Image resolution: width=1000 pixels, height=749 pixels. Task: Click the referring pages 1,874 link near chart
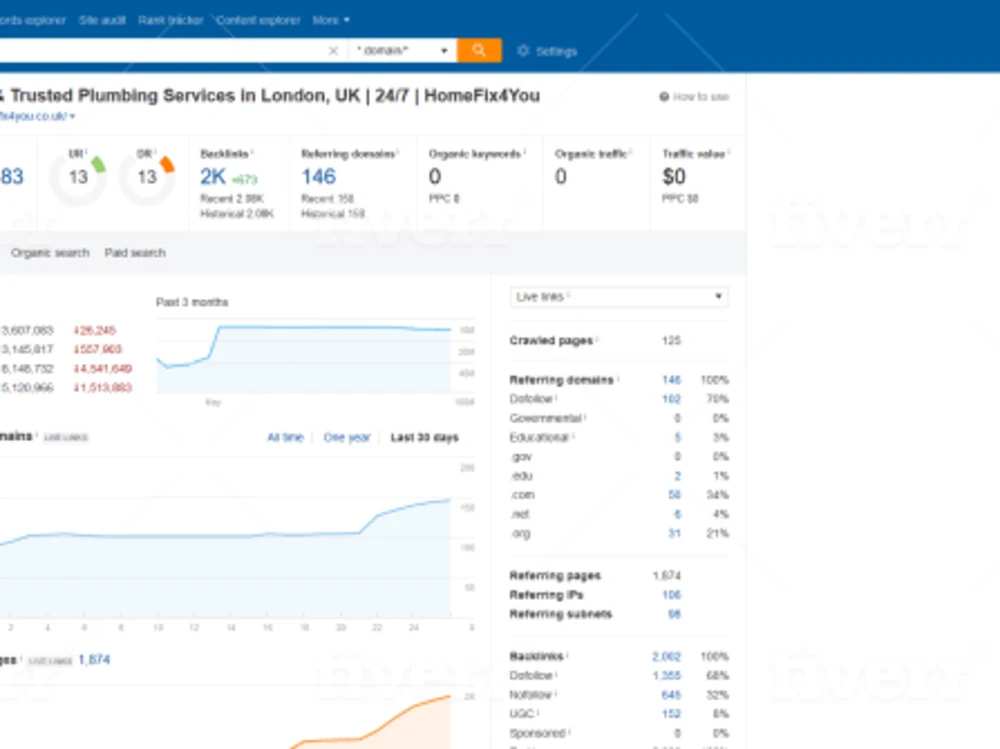pyautogui.click(x=94, y=659)
